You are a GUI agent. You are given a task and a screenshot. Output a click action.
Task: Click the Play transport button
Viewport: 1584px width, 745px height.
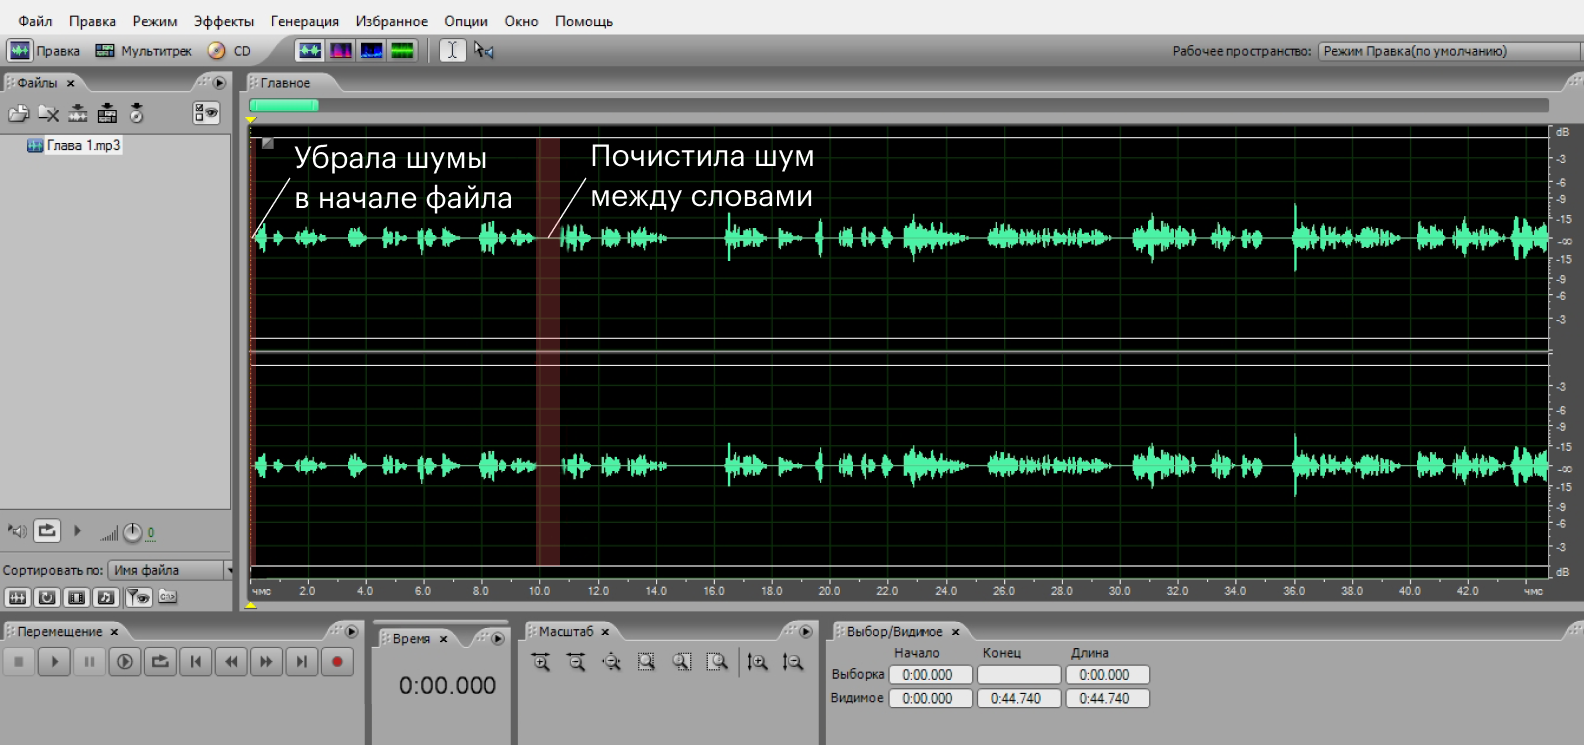tap(54, 661)
